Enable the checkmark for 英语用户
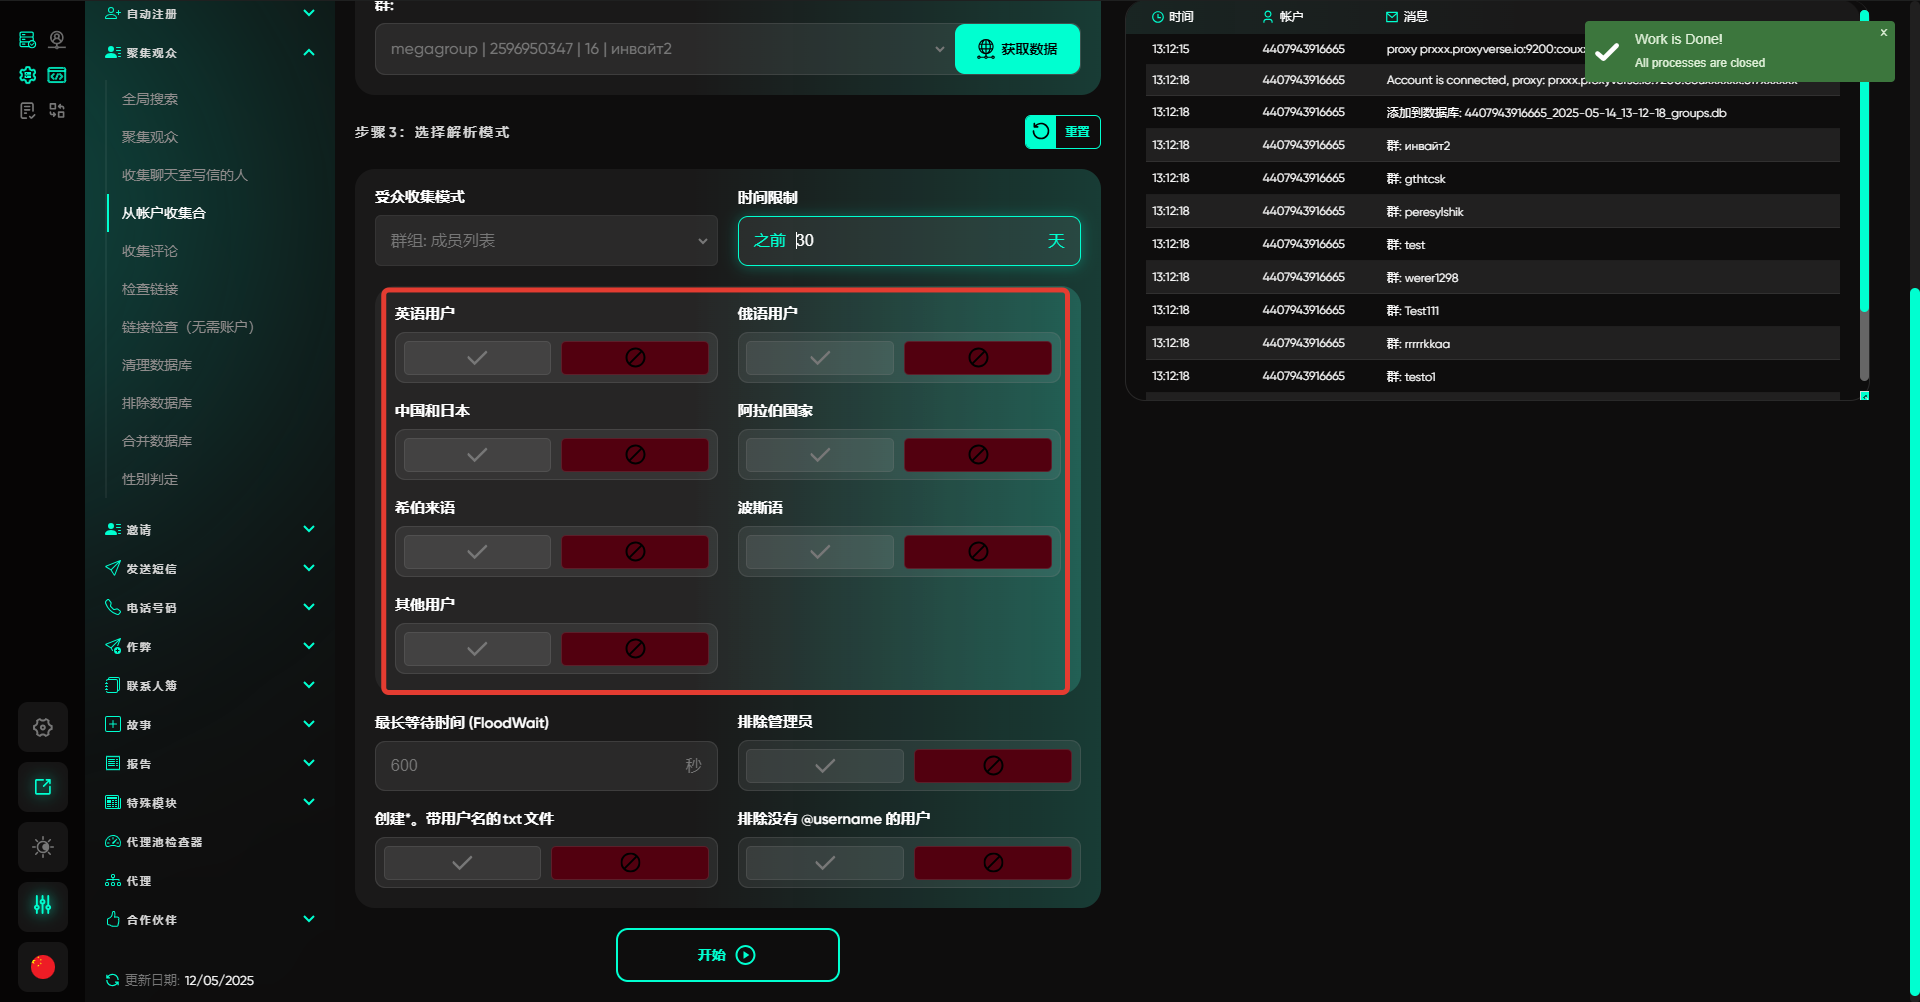 tap(477, 358)
